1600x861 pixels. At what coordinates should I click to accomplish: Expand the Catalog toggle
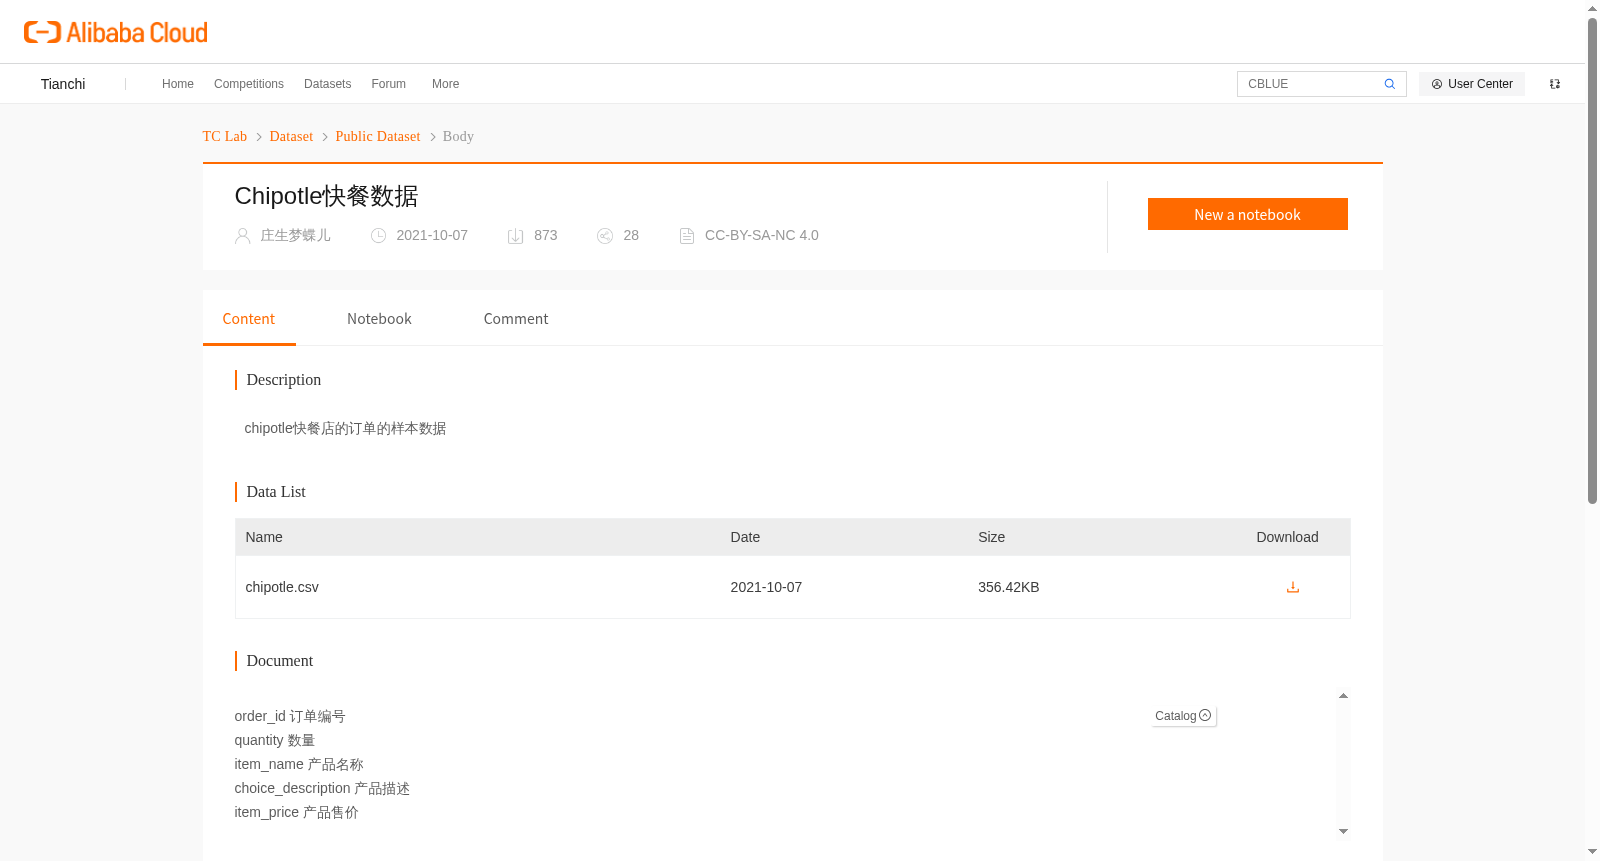pos(1183,716)
